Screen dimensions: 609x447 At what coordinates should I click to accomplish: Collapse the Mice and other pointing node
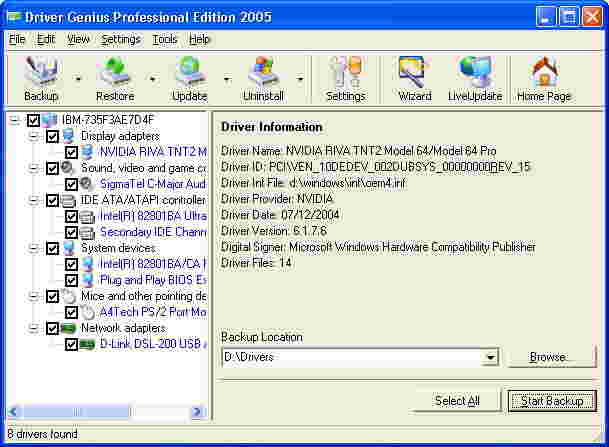[34, 296]
